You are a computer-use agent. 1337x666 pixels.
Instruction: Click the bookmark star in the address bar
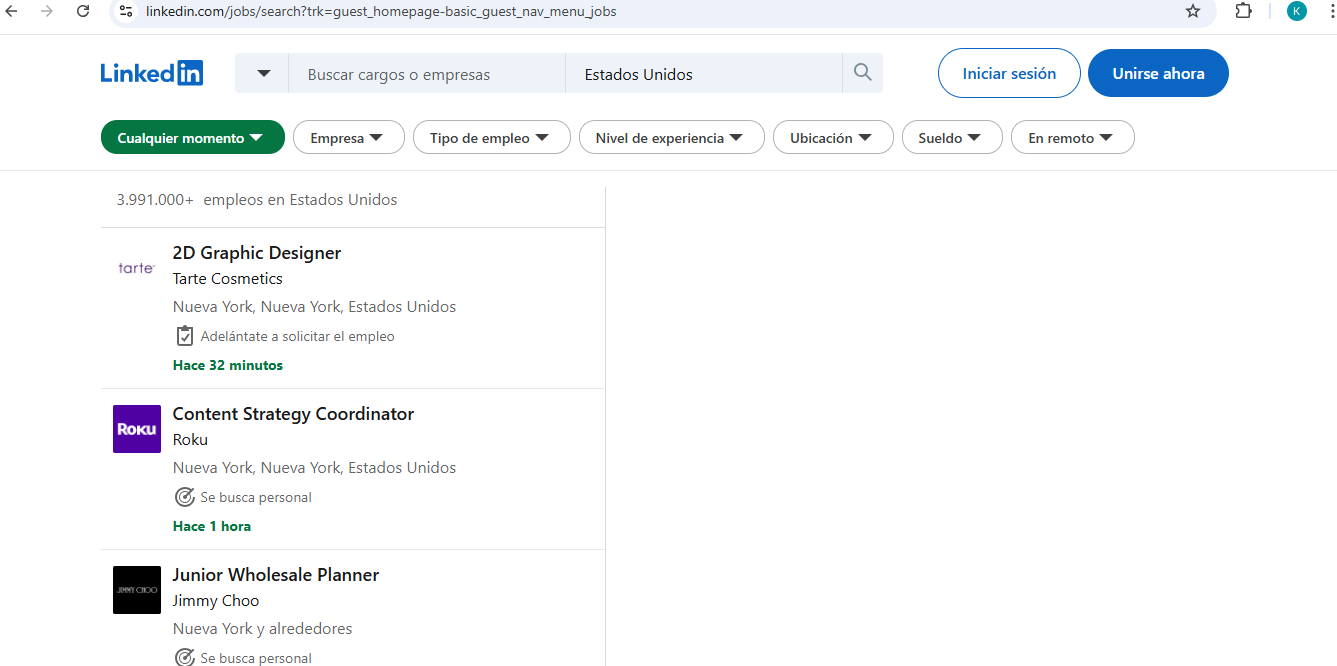pyautogui.click(x=1192, y=12)
